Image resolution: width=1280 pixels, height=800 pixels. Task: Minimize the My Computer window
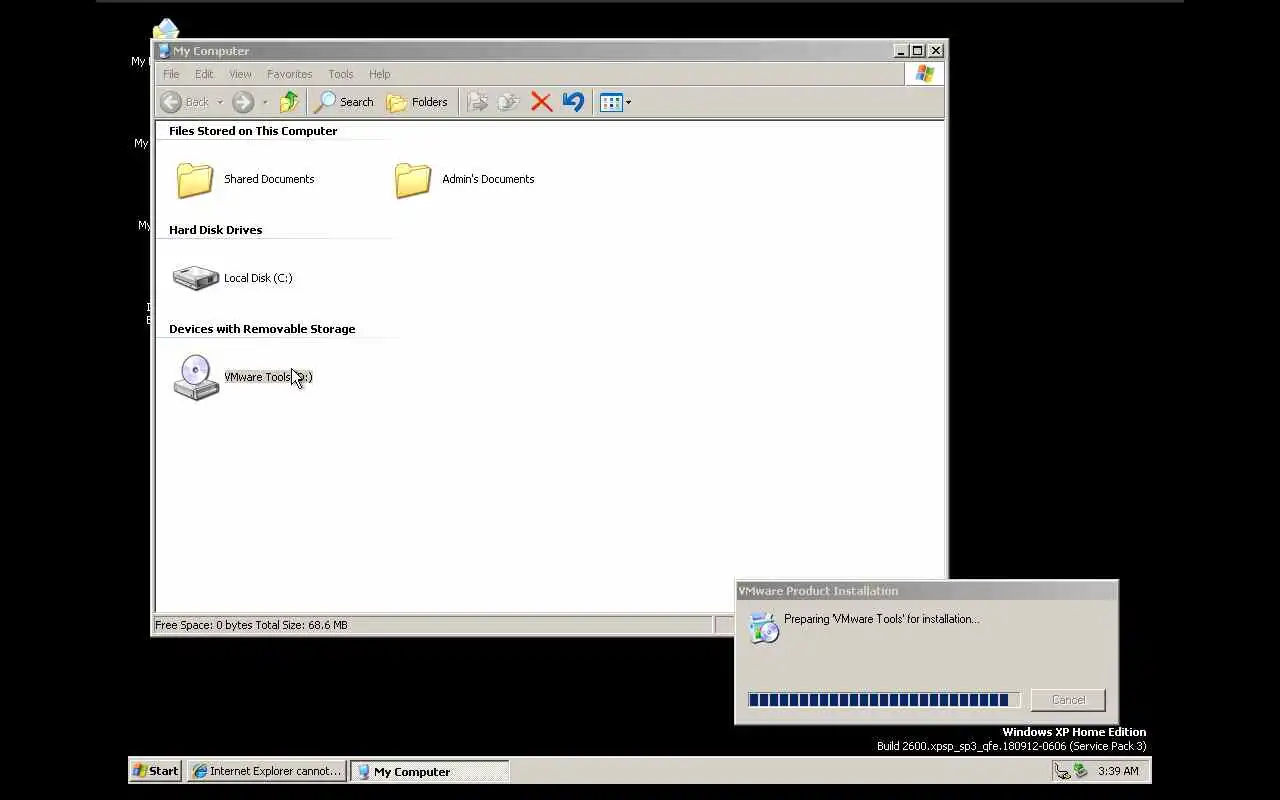(901, 51)
